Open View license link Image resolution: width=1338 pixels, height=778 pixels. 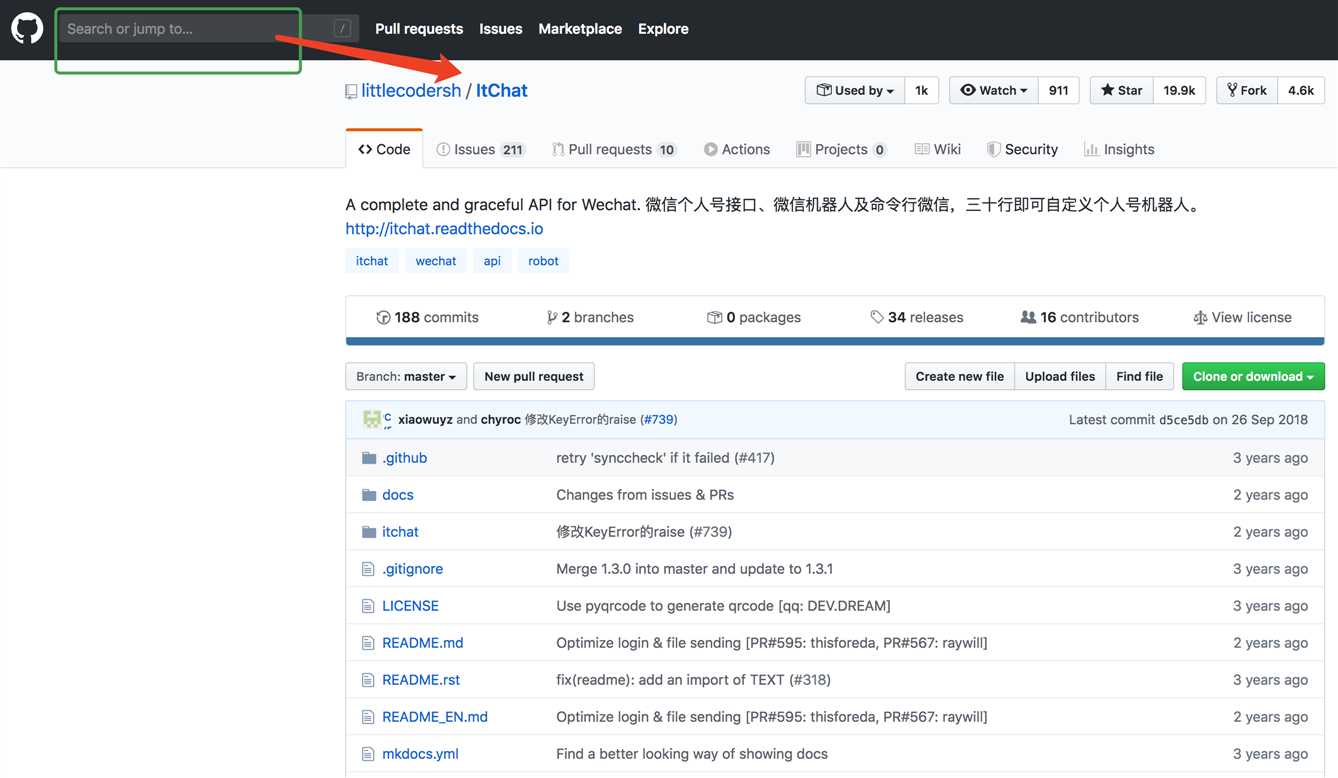tap(1242, 317)
